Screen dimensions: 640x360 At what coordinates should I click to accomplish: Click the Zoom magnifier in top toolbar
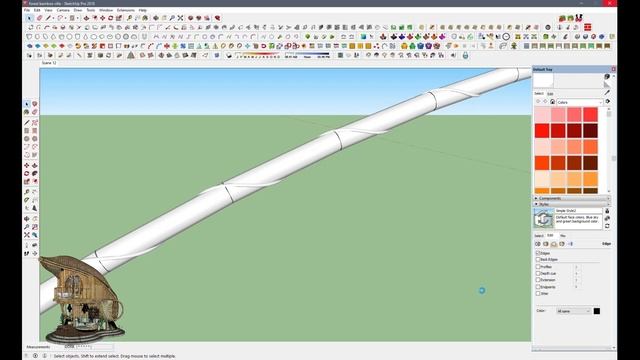point(172,18)
